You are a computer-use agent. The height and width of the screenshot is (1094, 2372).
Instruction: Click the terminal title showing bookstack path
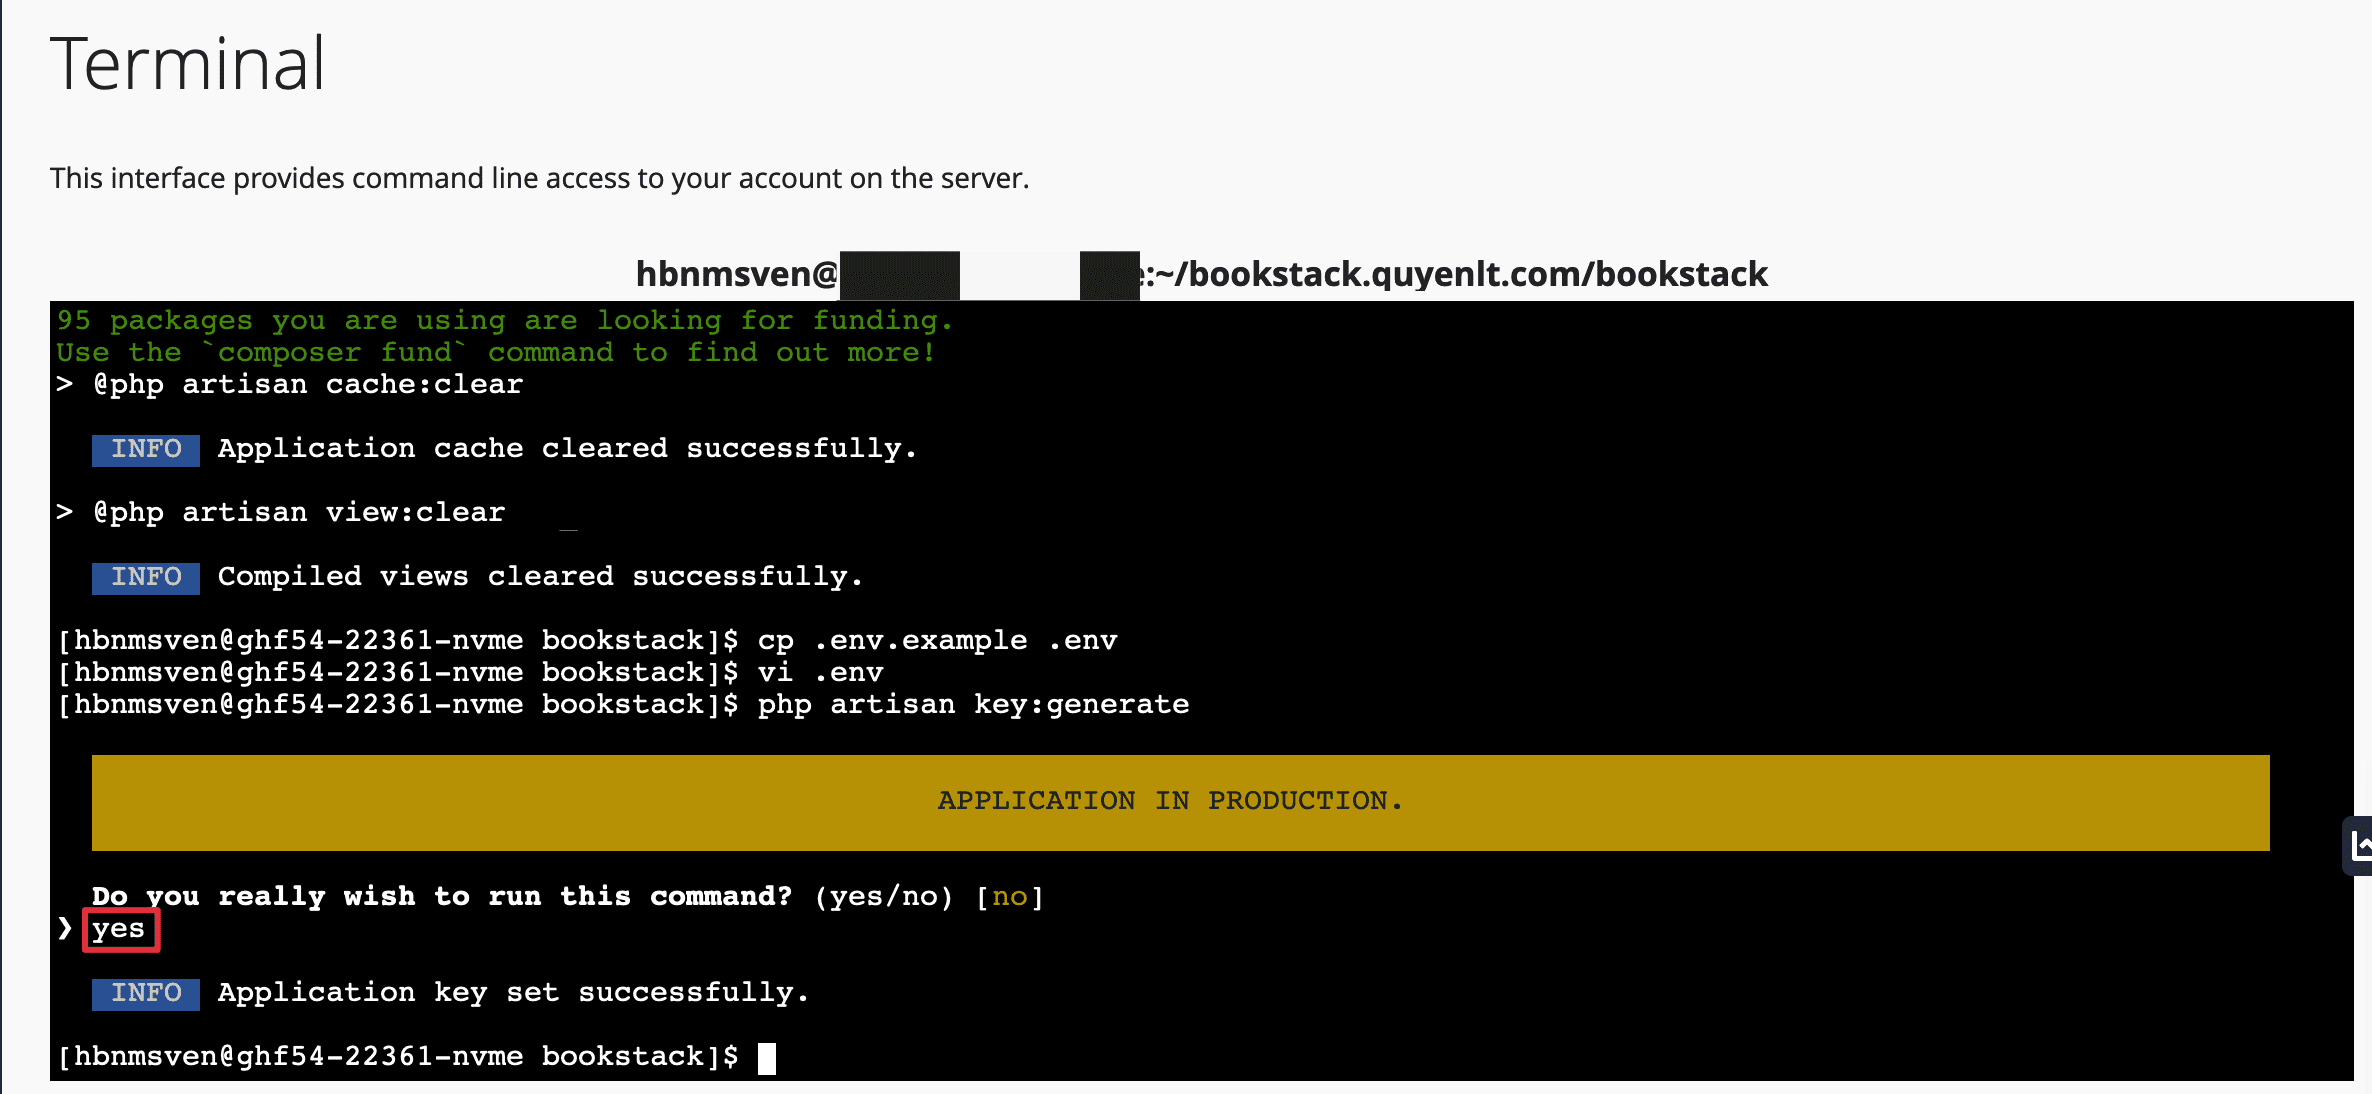1200,274
